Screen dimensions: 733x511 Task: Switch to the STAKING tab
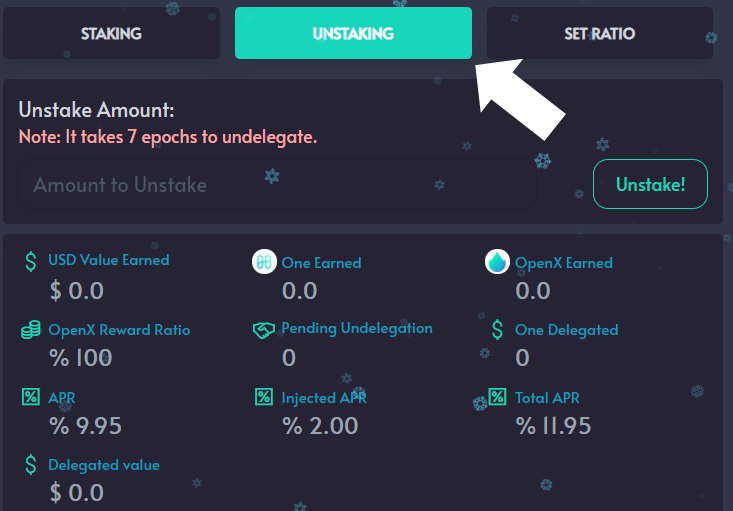click(111, 33)
